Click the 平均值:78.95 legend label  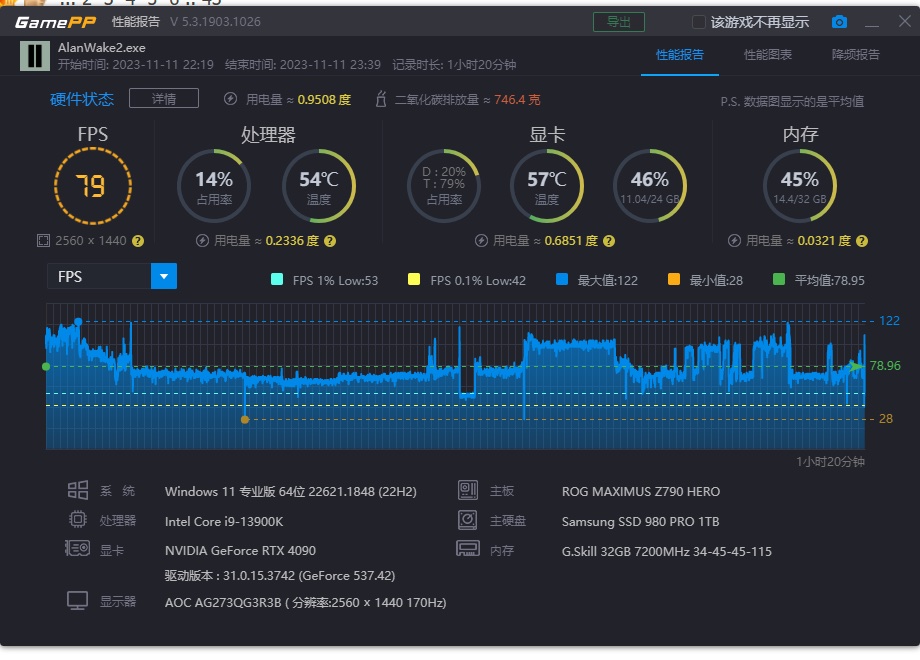(x=829, y=280)
